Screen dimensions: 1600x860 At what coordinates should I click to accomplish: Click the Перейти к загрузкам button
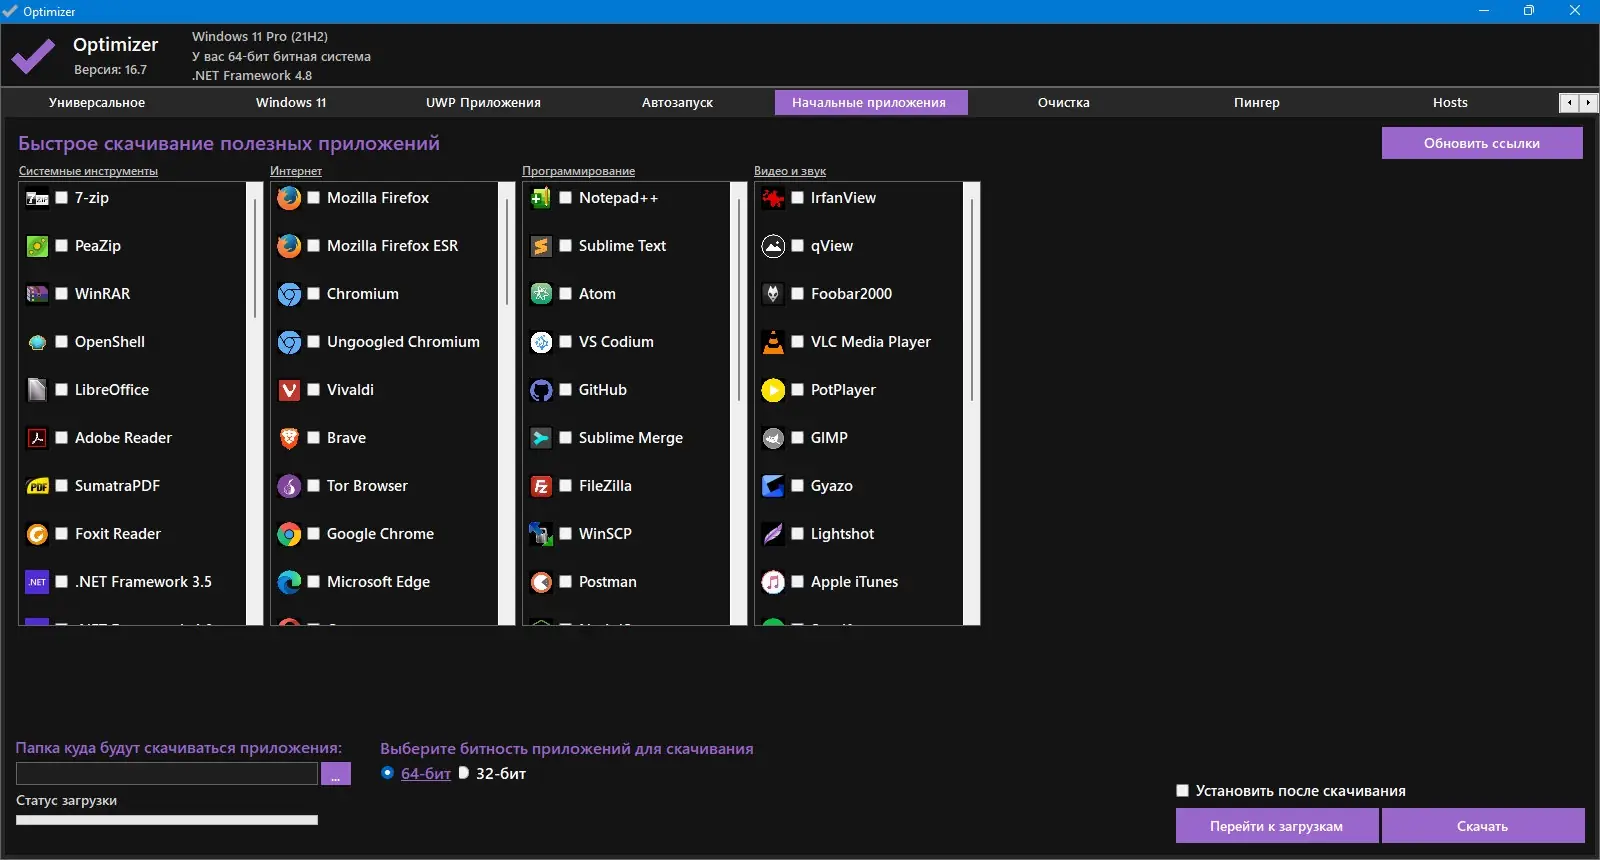[x=1277, y=826]
